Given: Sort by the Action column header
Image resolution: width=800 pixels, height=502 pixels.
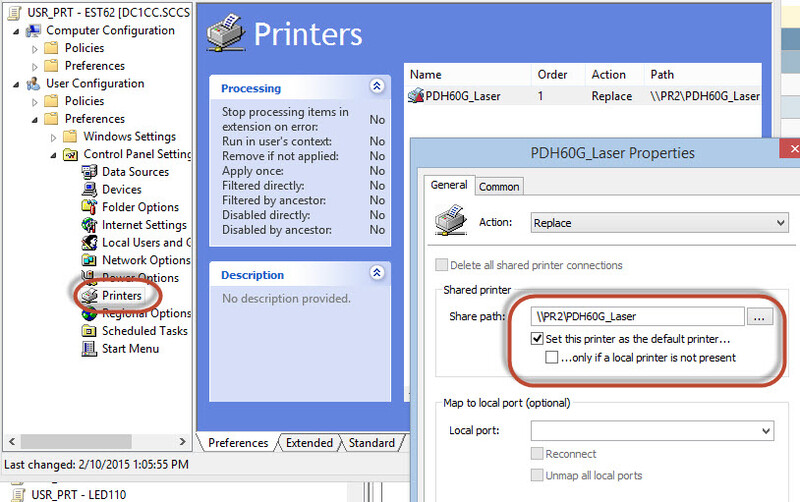Looking at the screenshot, I should (x=614, y=75).
